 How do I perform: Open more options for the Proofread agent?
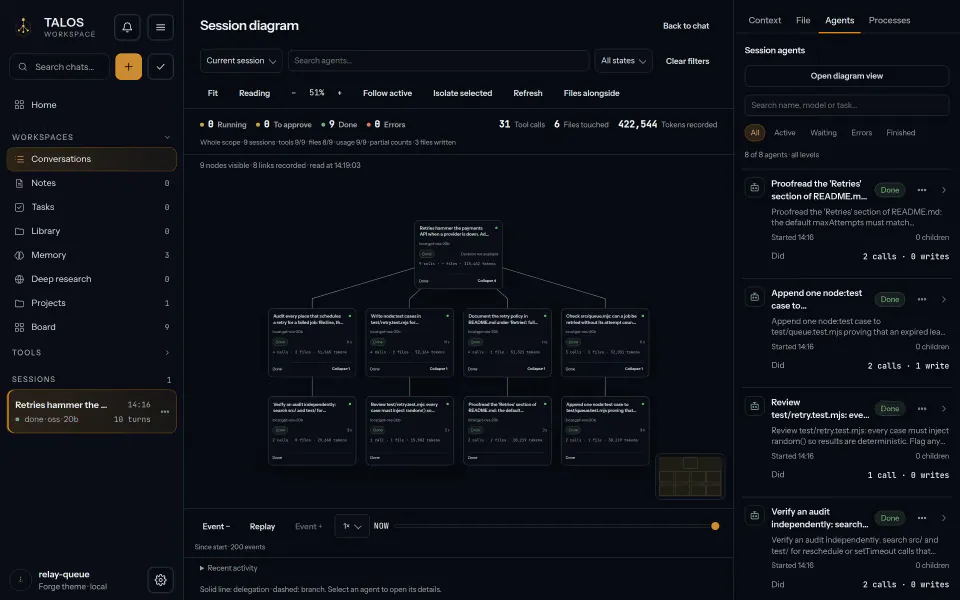click(x=921, y=190)
